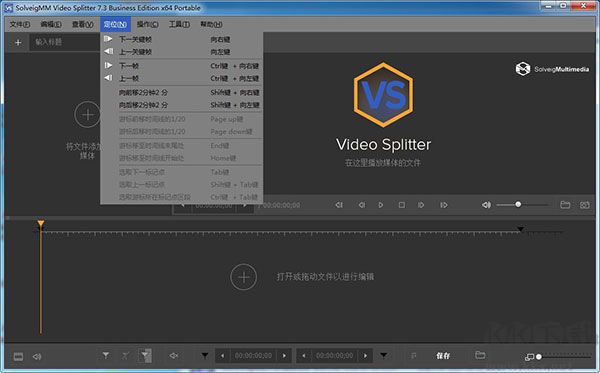Stop playback with the square stop button
This screenshot has width=600, height=373.
(401, 205)
